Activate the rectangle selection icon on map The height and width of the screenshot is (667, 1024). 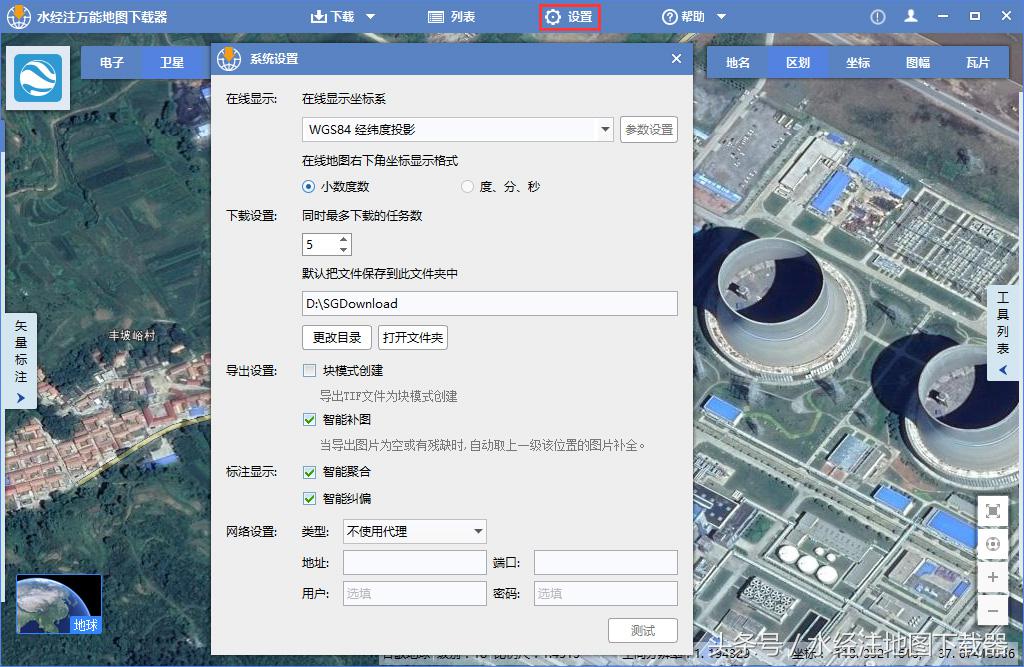coord(993,511)
